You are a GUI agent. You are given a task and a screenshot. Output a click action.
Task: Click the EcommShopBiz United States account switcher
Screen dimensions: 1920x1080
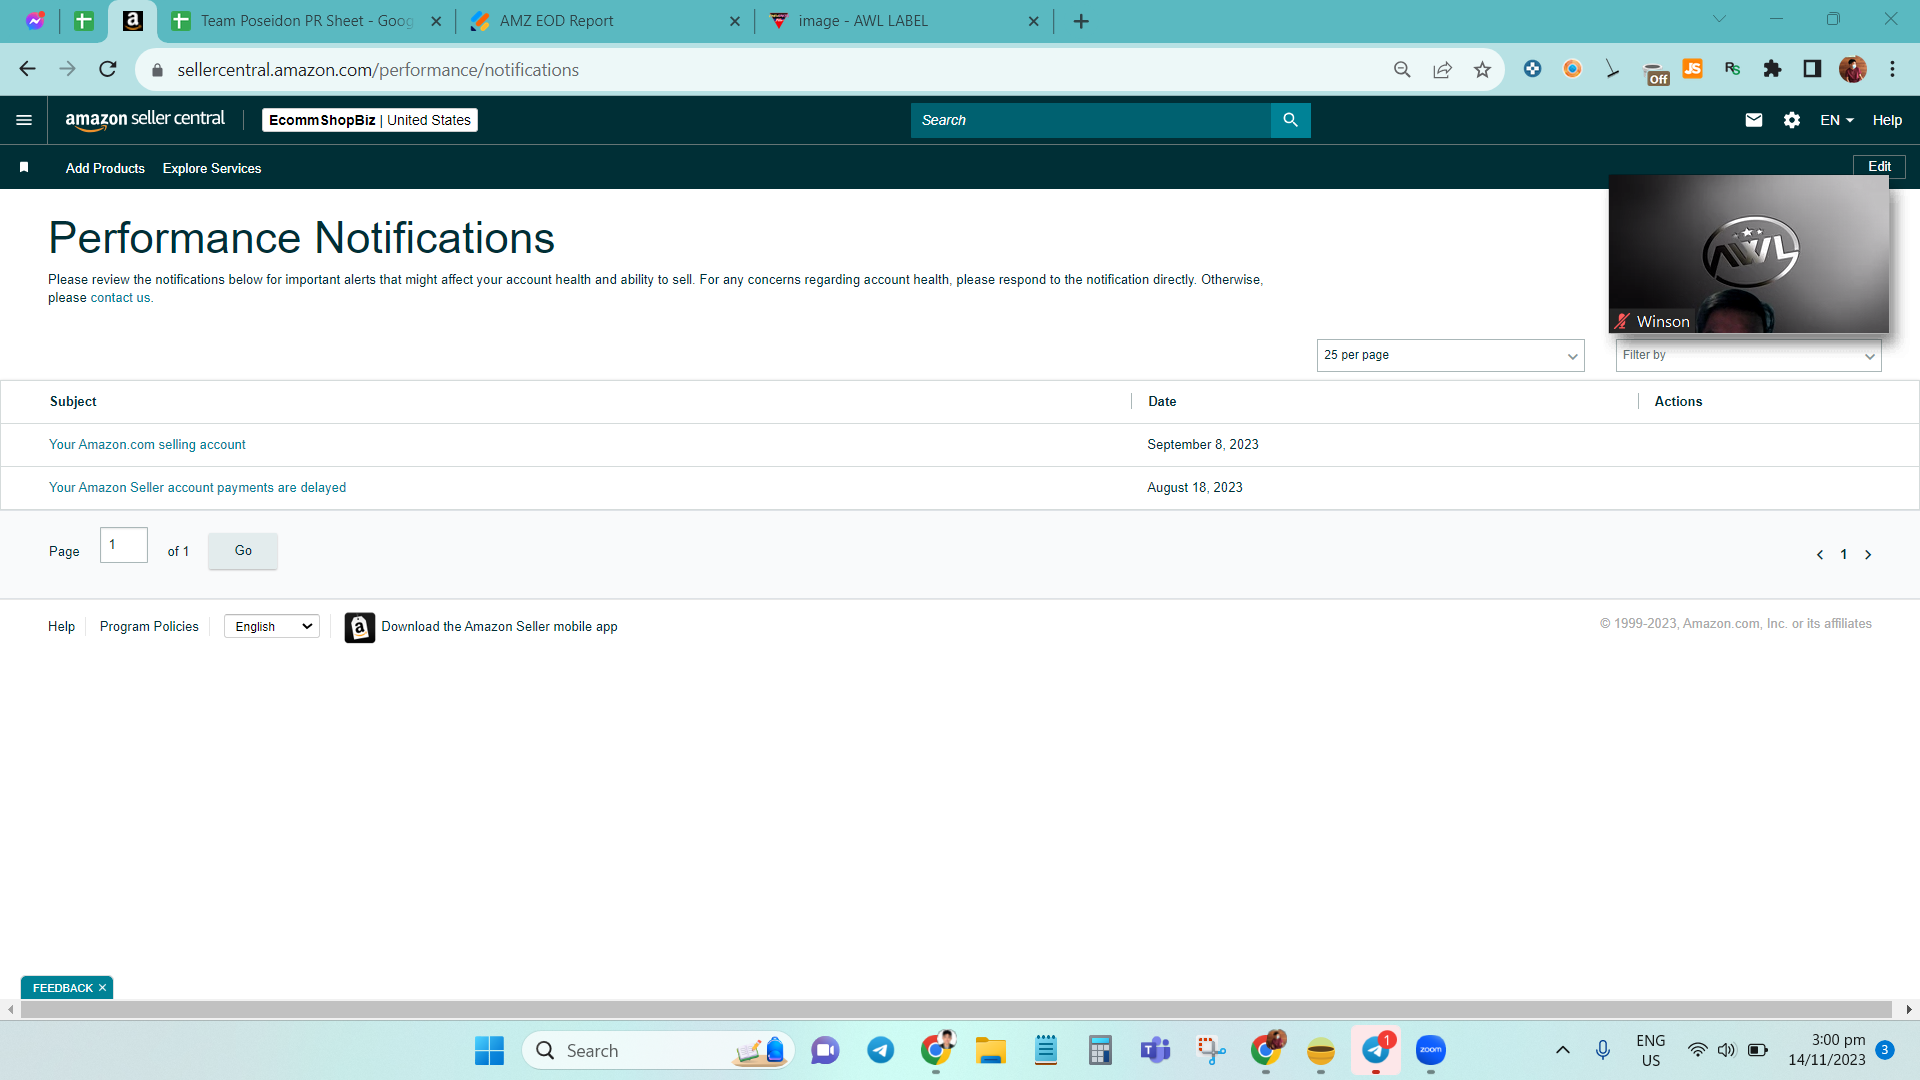pos(370,120)
